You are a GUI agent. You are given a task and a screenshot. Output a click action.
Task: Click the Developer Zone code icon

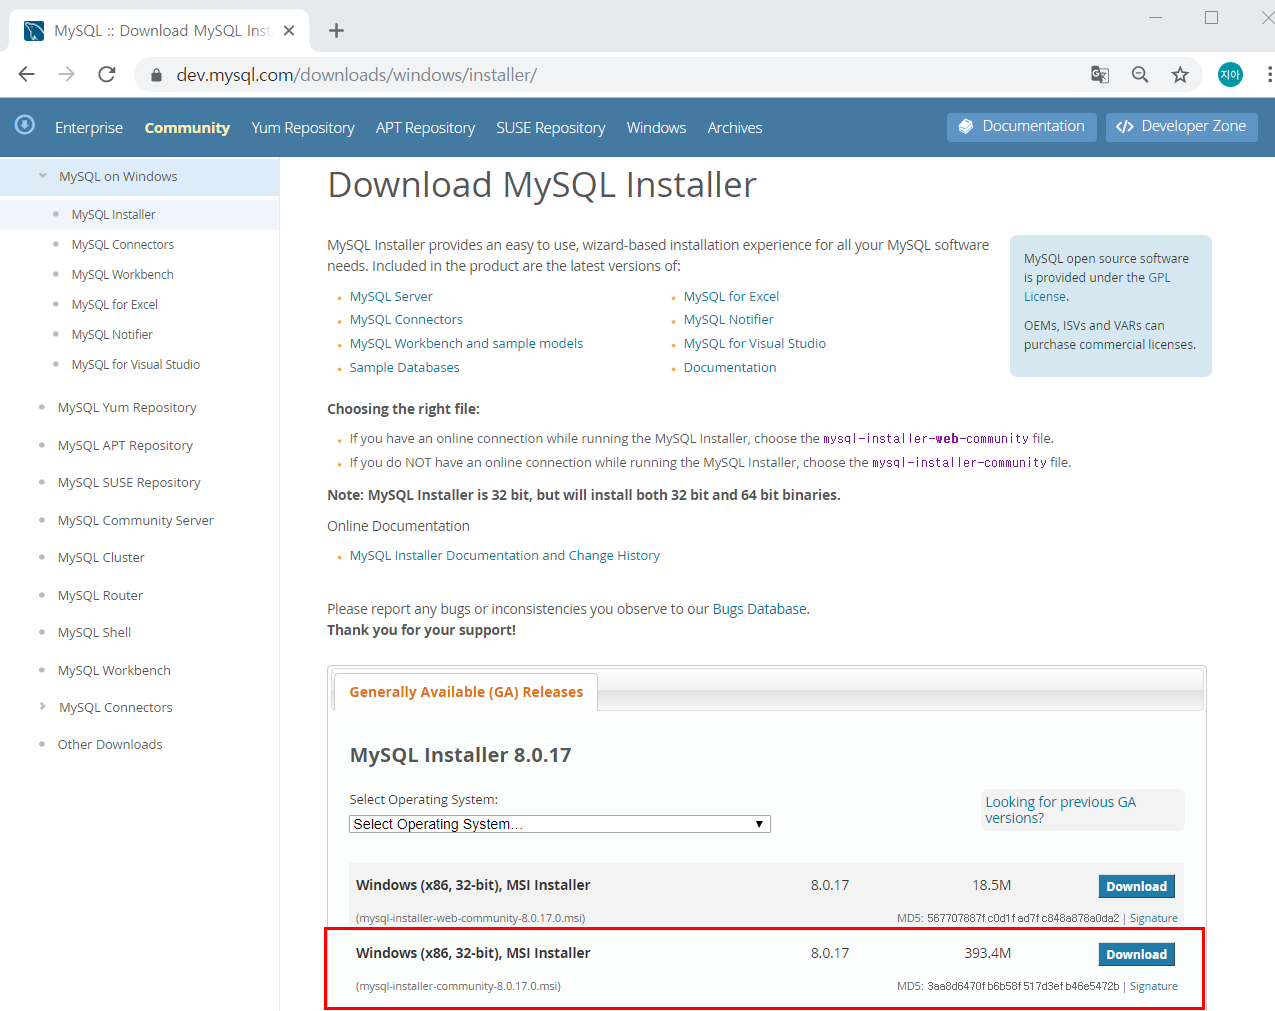tap(1125, 127)
